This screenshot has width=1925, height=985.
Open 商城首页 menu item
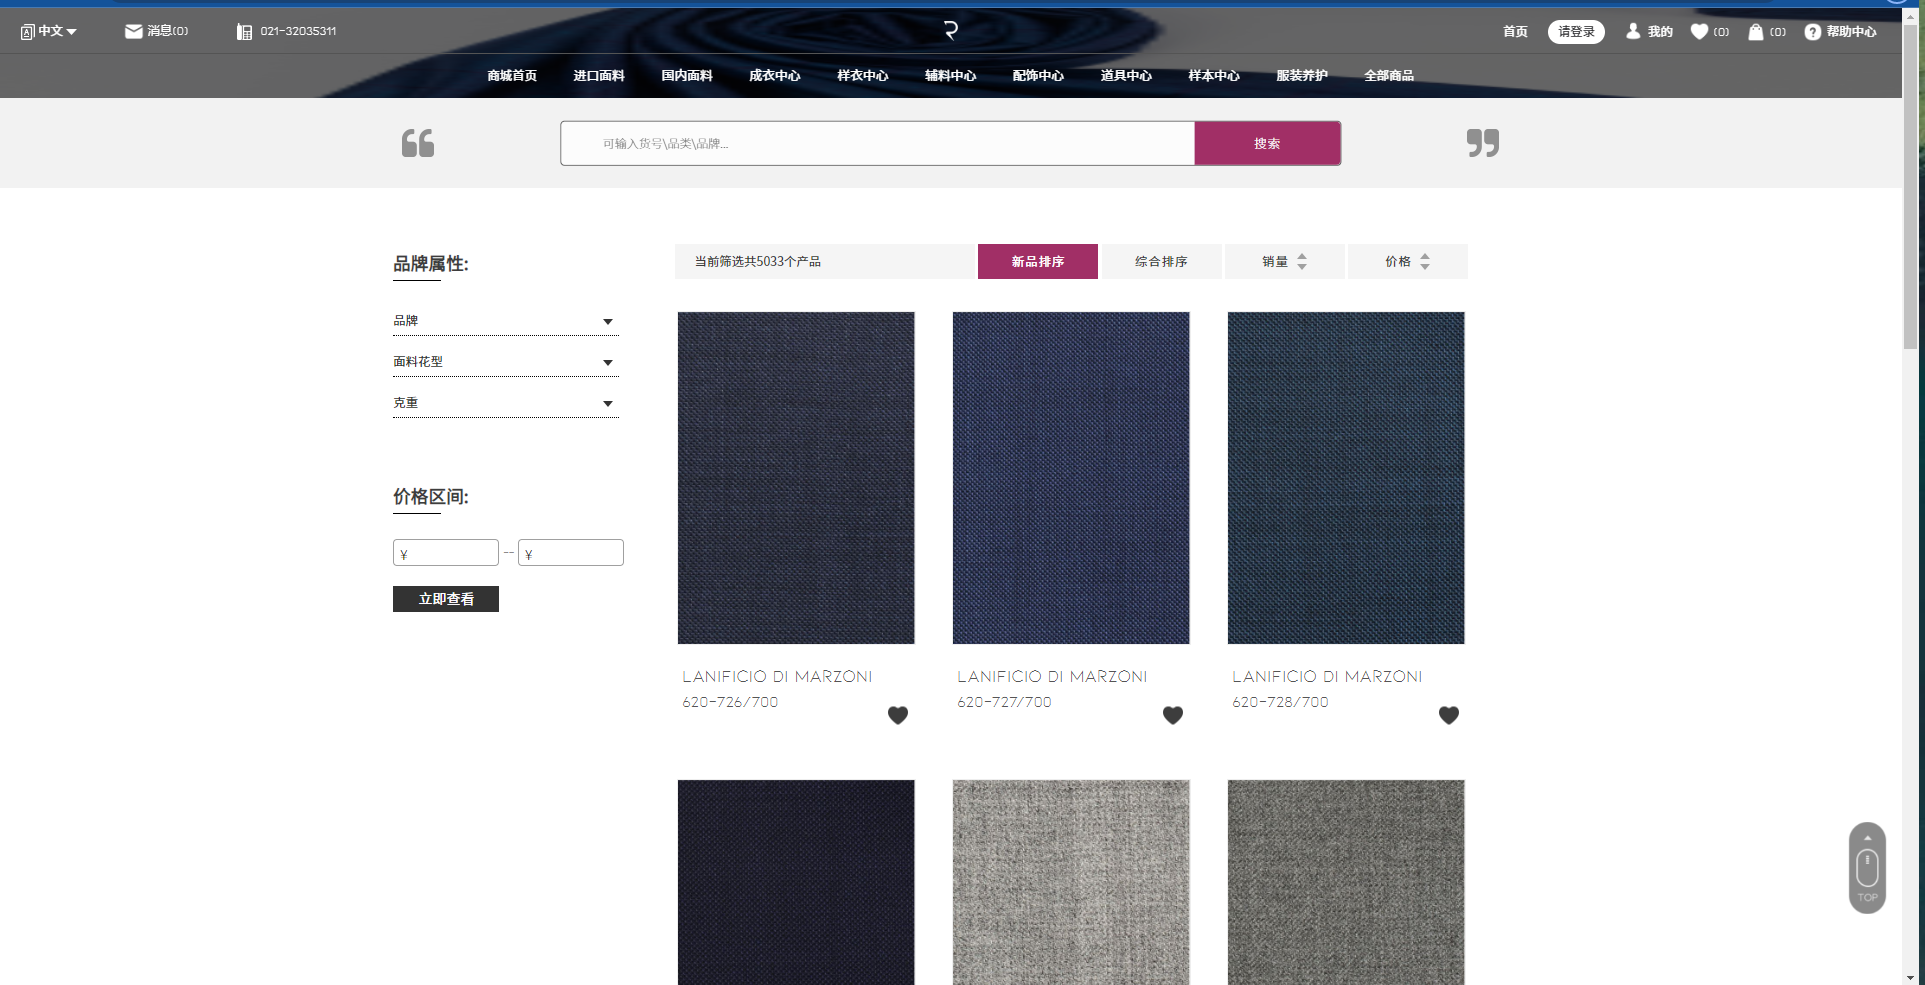[x=512, y=76]
